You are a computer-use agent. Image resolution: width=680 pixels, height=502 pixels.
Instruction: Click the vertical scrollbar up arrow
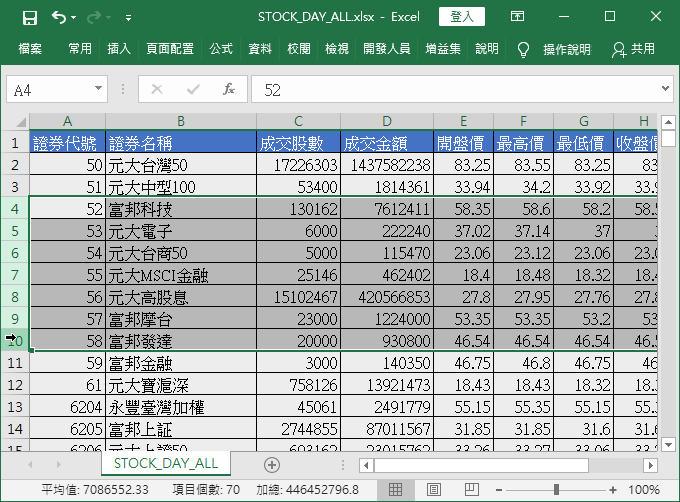tap(668, 122)
